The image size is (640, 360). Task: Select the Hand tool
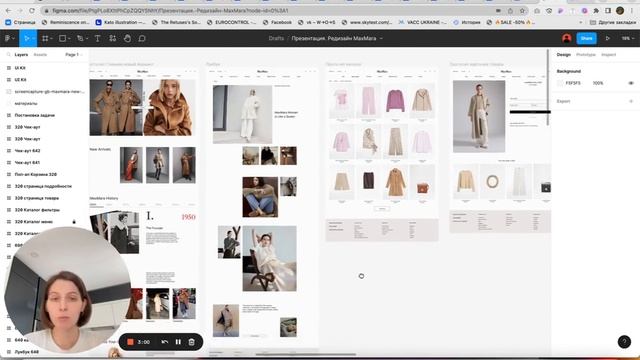(x=127, y=38)
